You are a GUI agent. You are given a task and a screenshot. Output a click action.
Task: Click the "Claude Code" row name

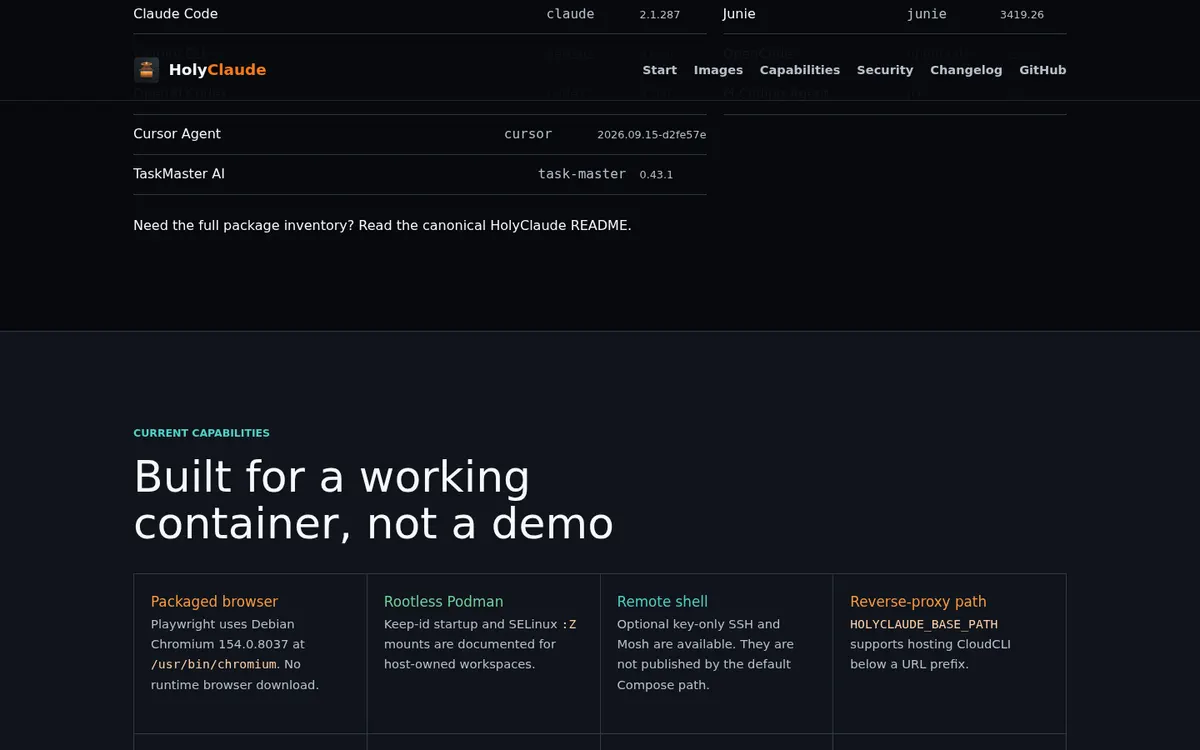tap(175, 14)
